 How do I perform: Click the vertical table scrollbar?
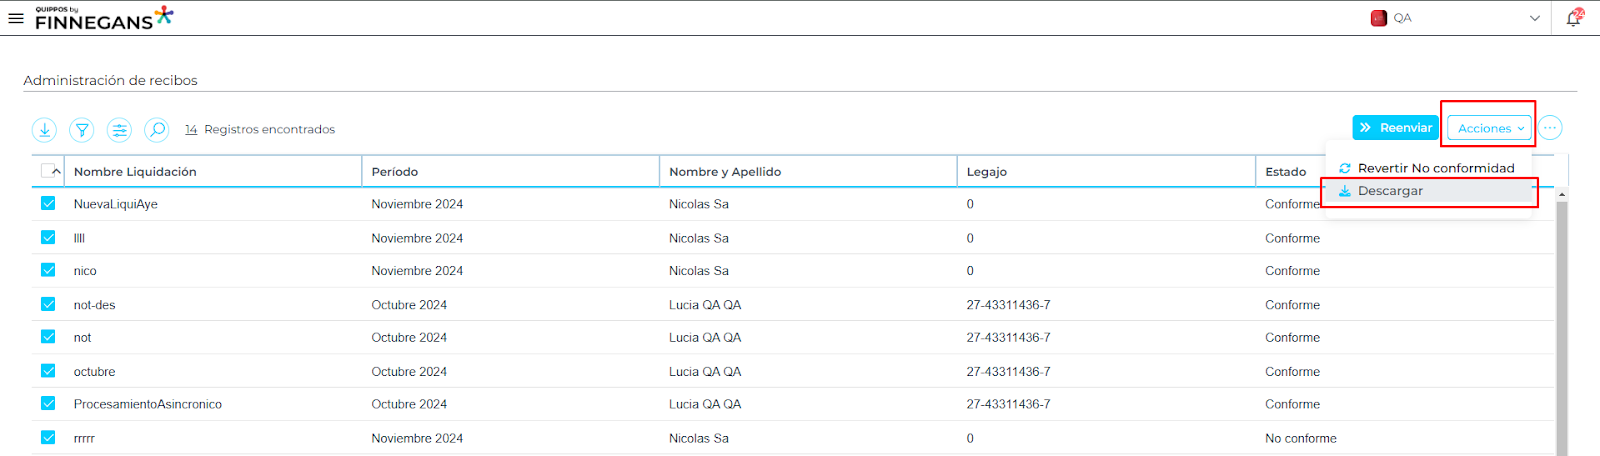(1562, 320)
